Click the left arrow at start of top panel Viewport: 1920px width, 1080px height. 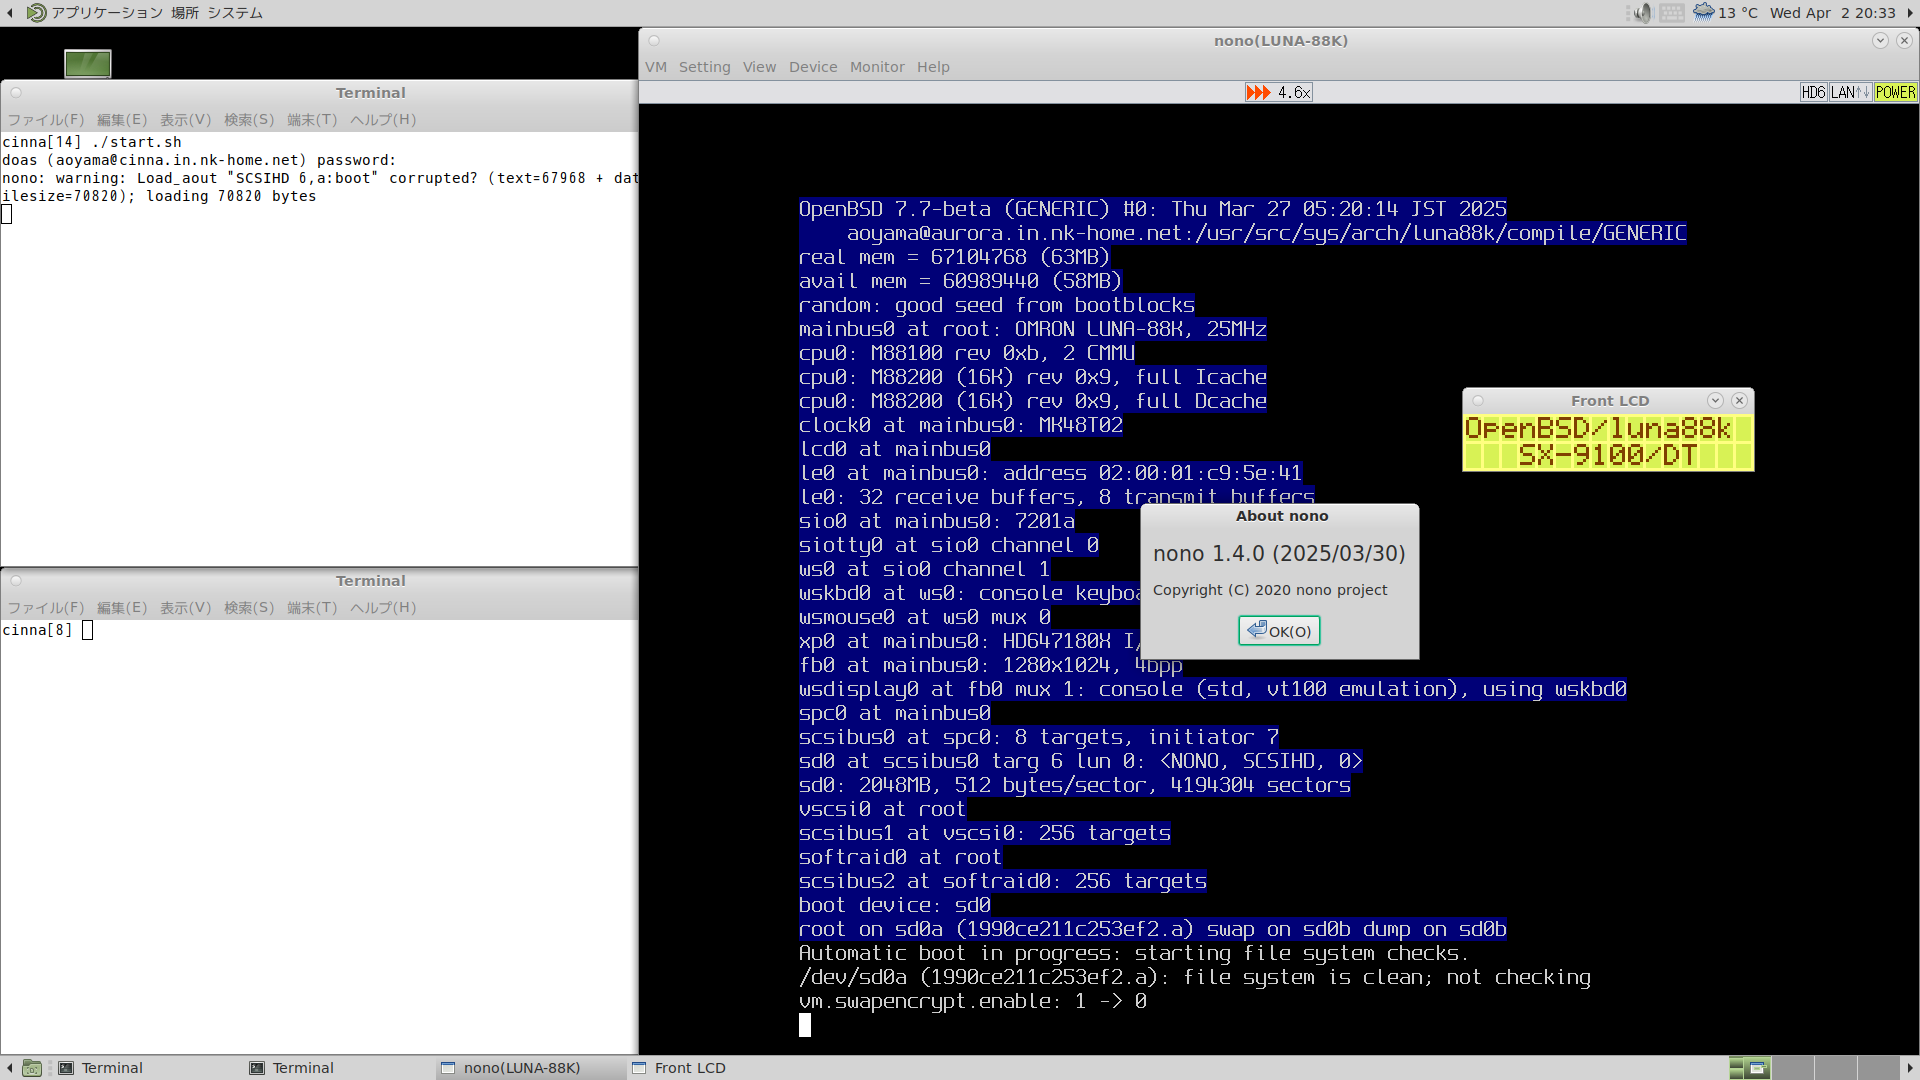(x=9, y=13)
